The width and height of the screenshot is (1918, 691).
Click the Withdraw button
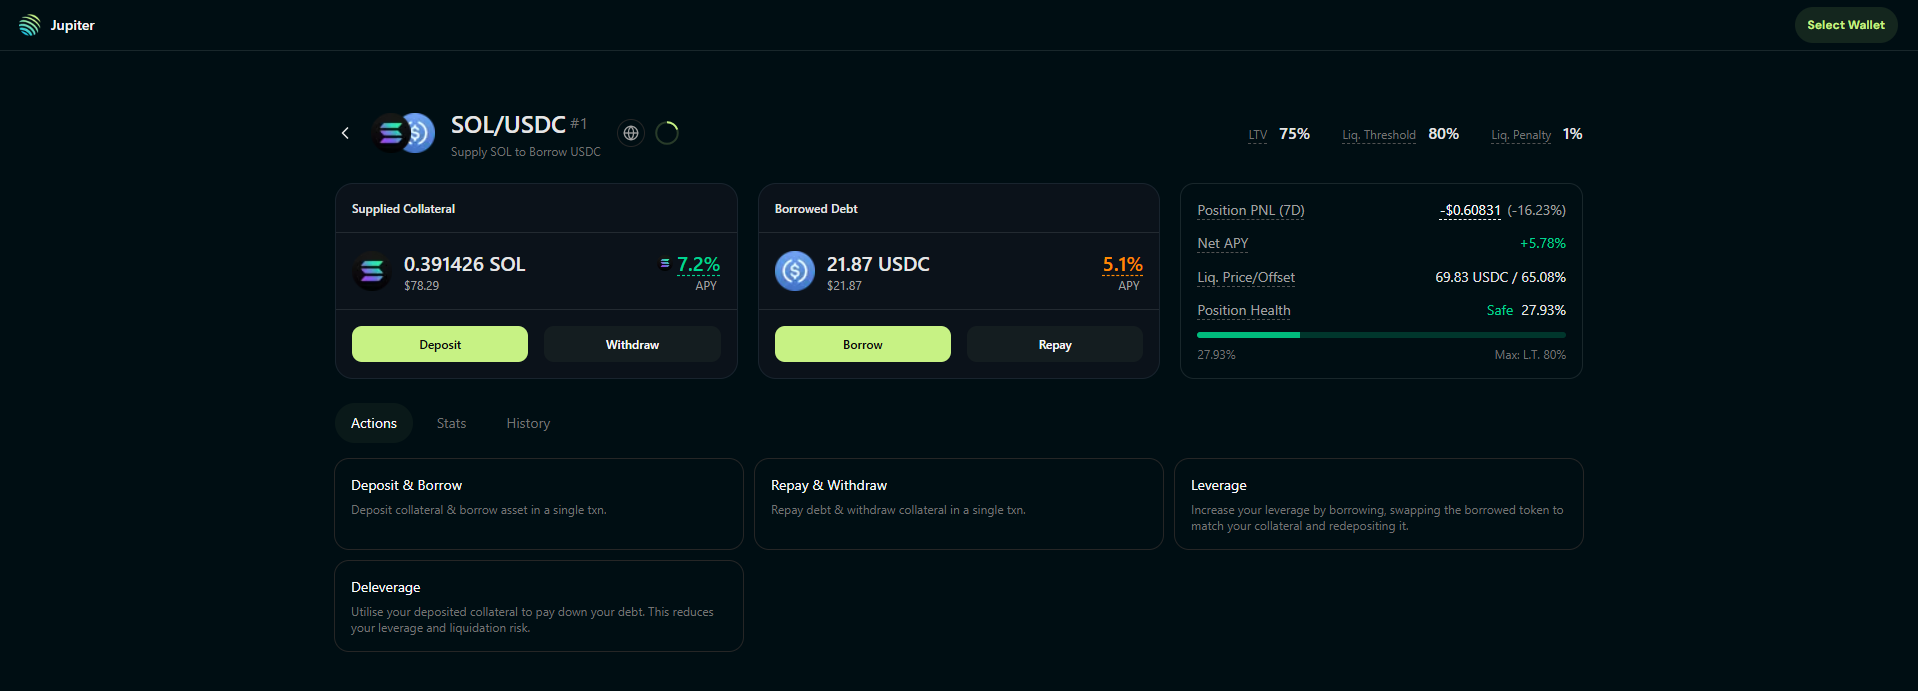pos(632,344)
